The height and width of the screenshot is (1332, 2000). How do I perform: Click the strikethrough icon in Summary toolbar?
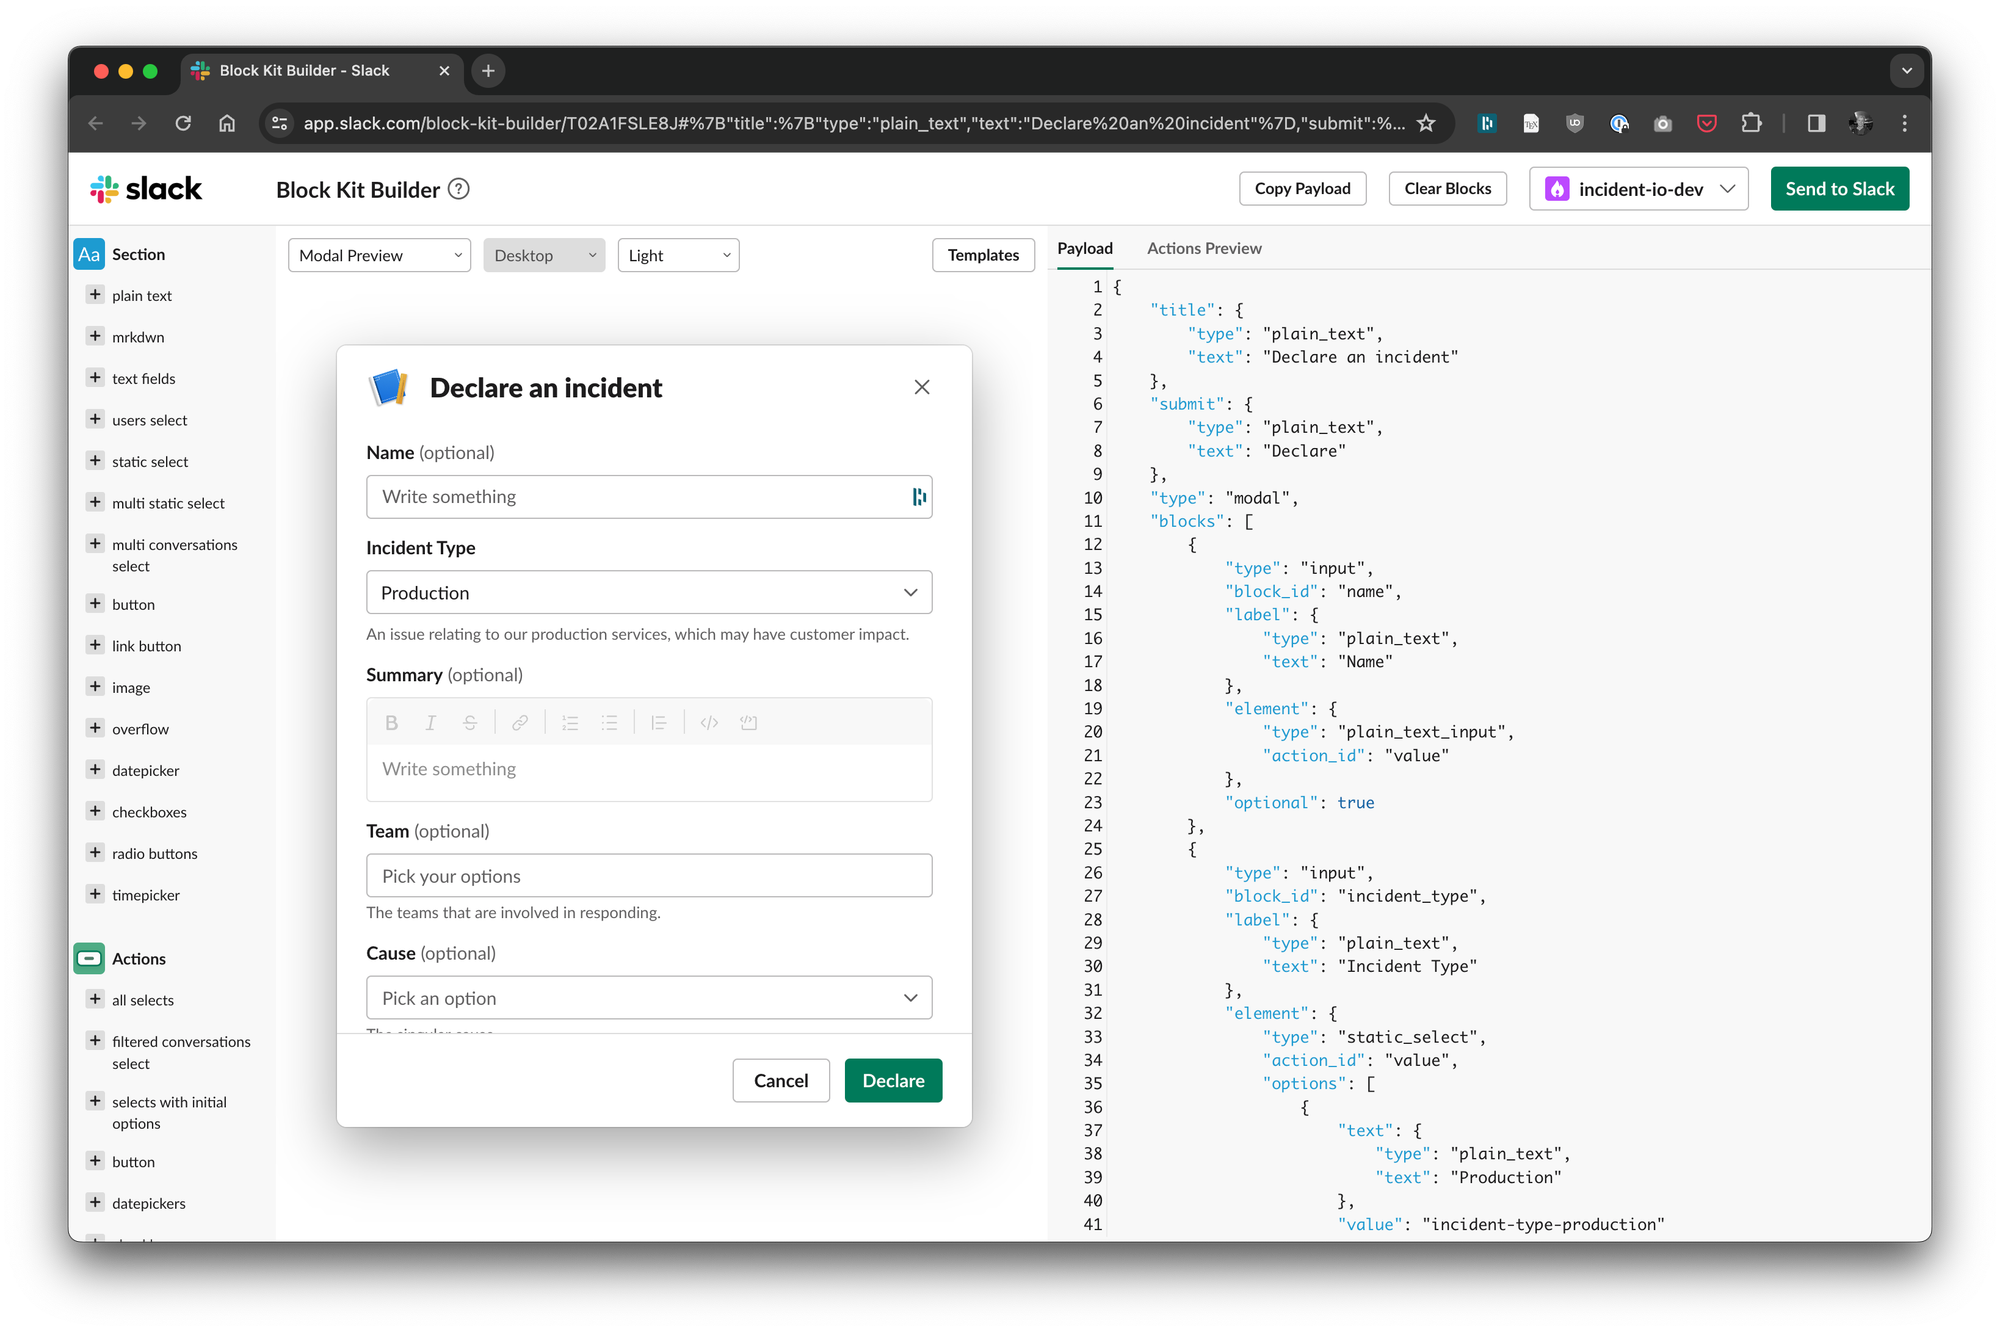pos(470,723)
